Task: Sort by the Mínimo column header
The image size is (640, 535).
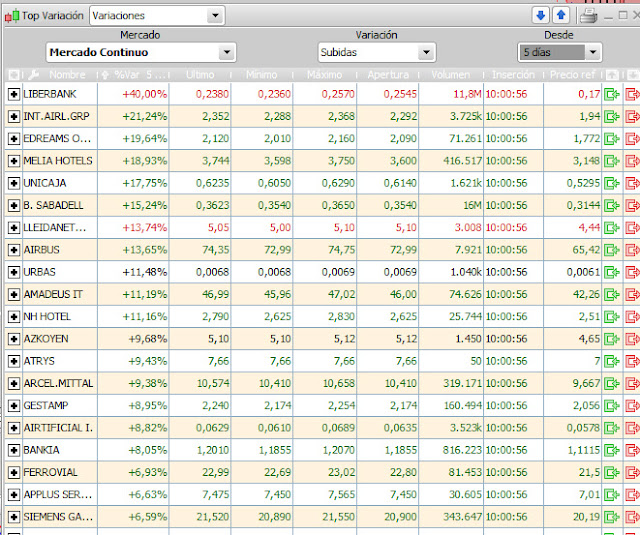Action: (x=262, y=75)
